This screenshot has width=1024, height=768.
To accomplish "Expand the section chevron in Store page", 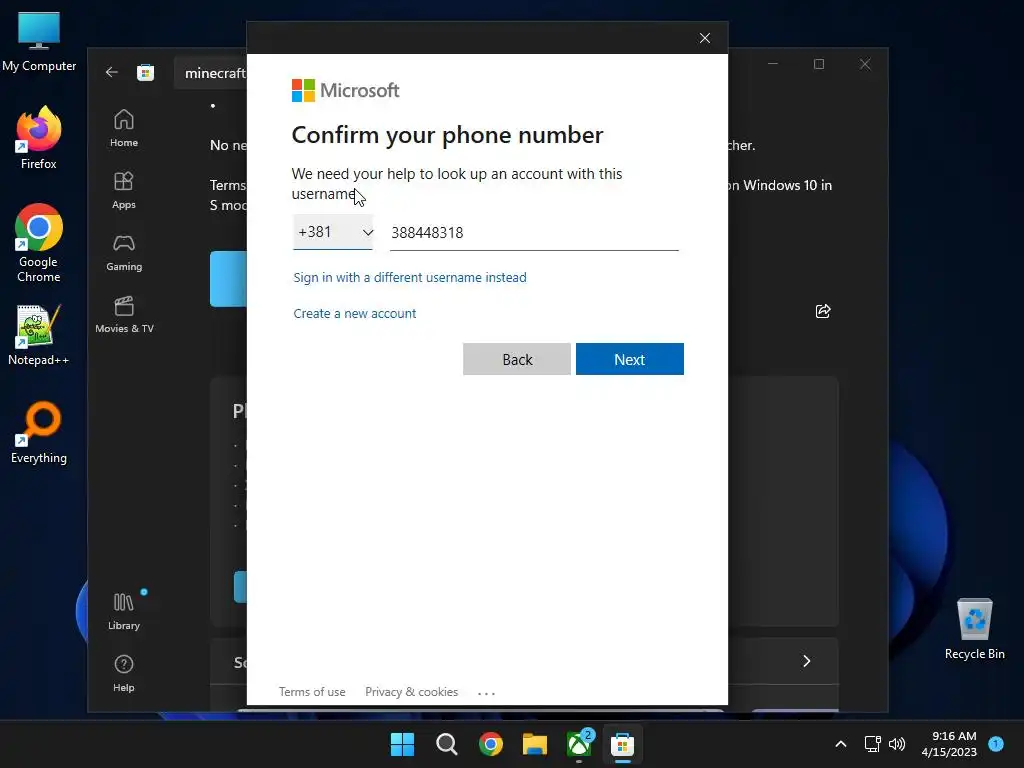I will click(807, 661).
